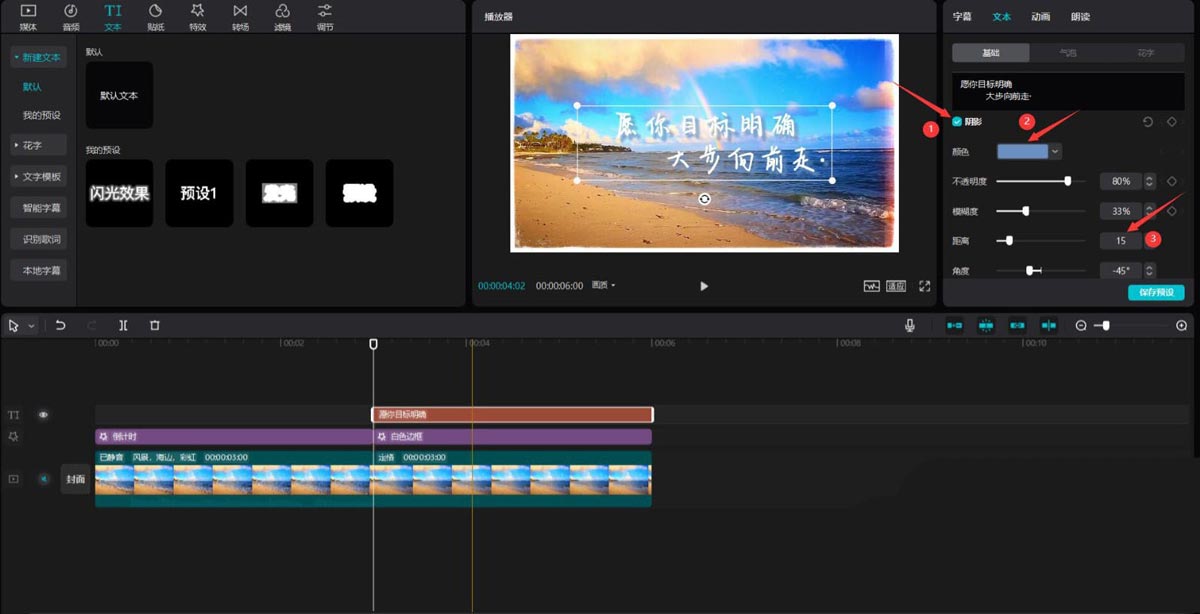Click the microphone recording icon above the timeline

tap(909, 325)
